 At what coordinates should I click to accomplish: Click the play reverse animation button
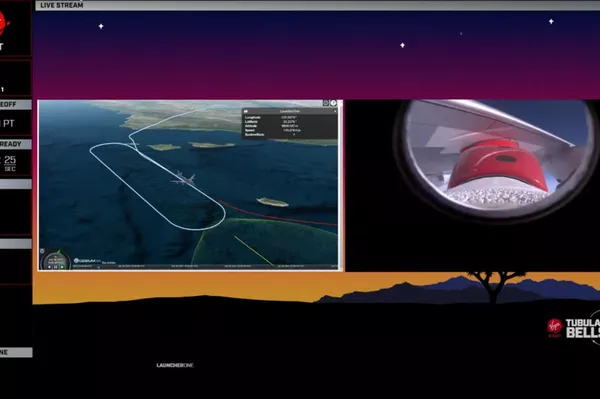tap(49, 267)
